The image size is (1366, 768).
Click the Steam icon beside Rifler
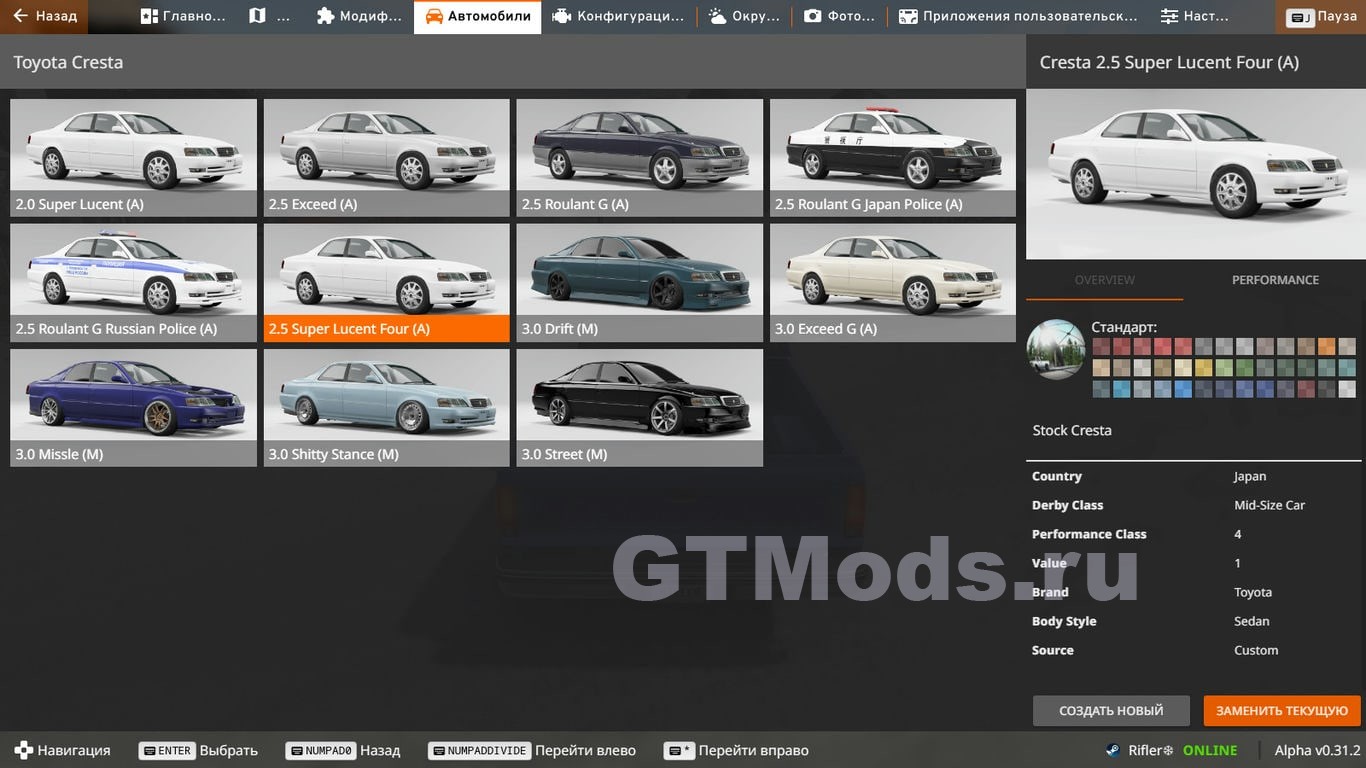click(x=1112, y=750)
